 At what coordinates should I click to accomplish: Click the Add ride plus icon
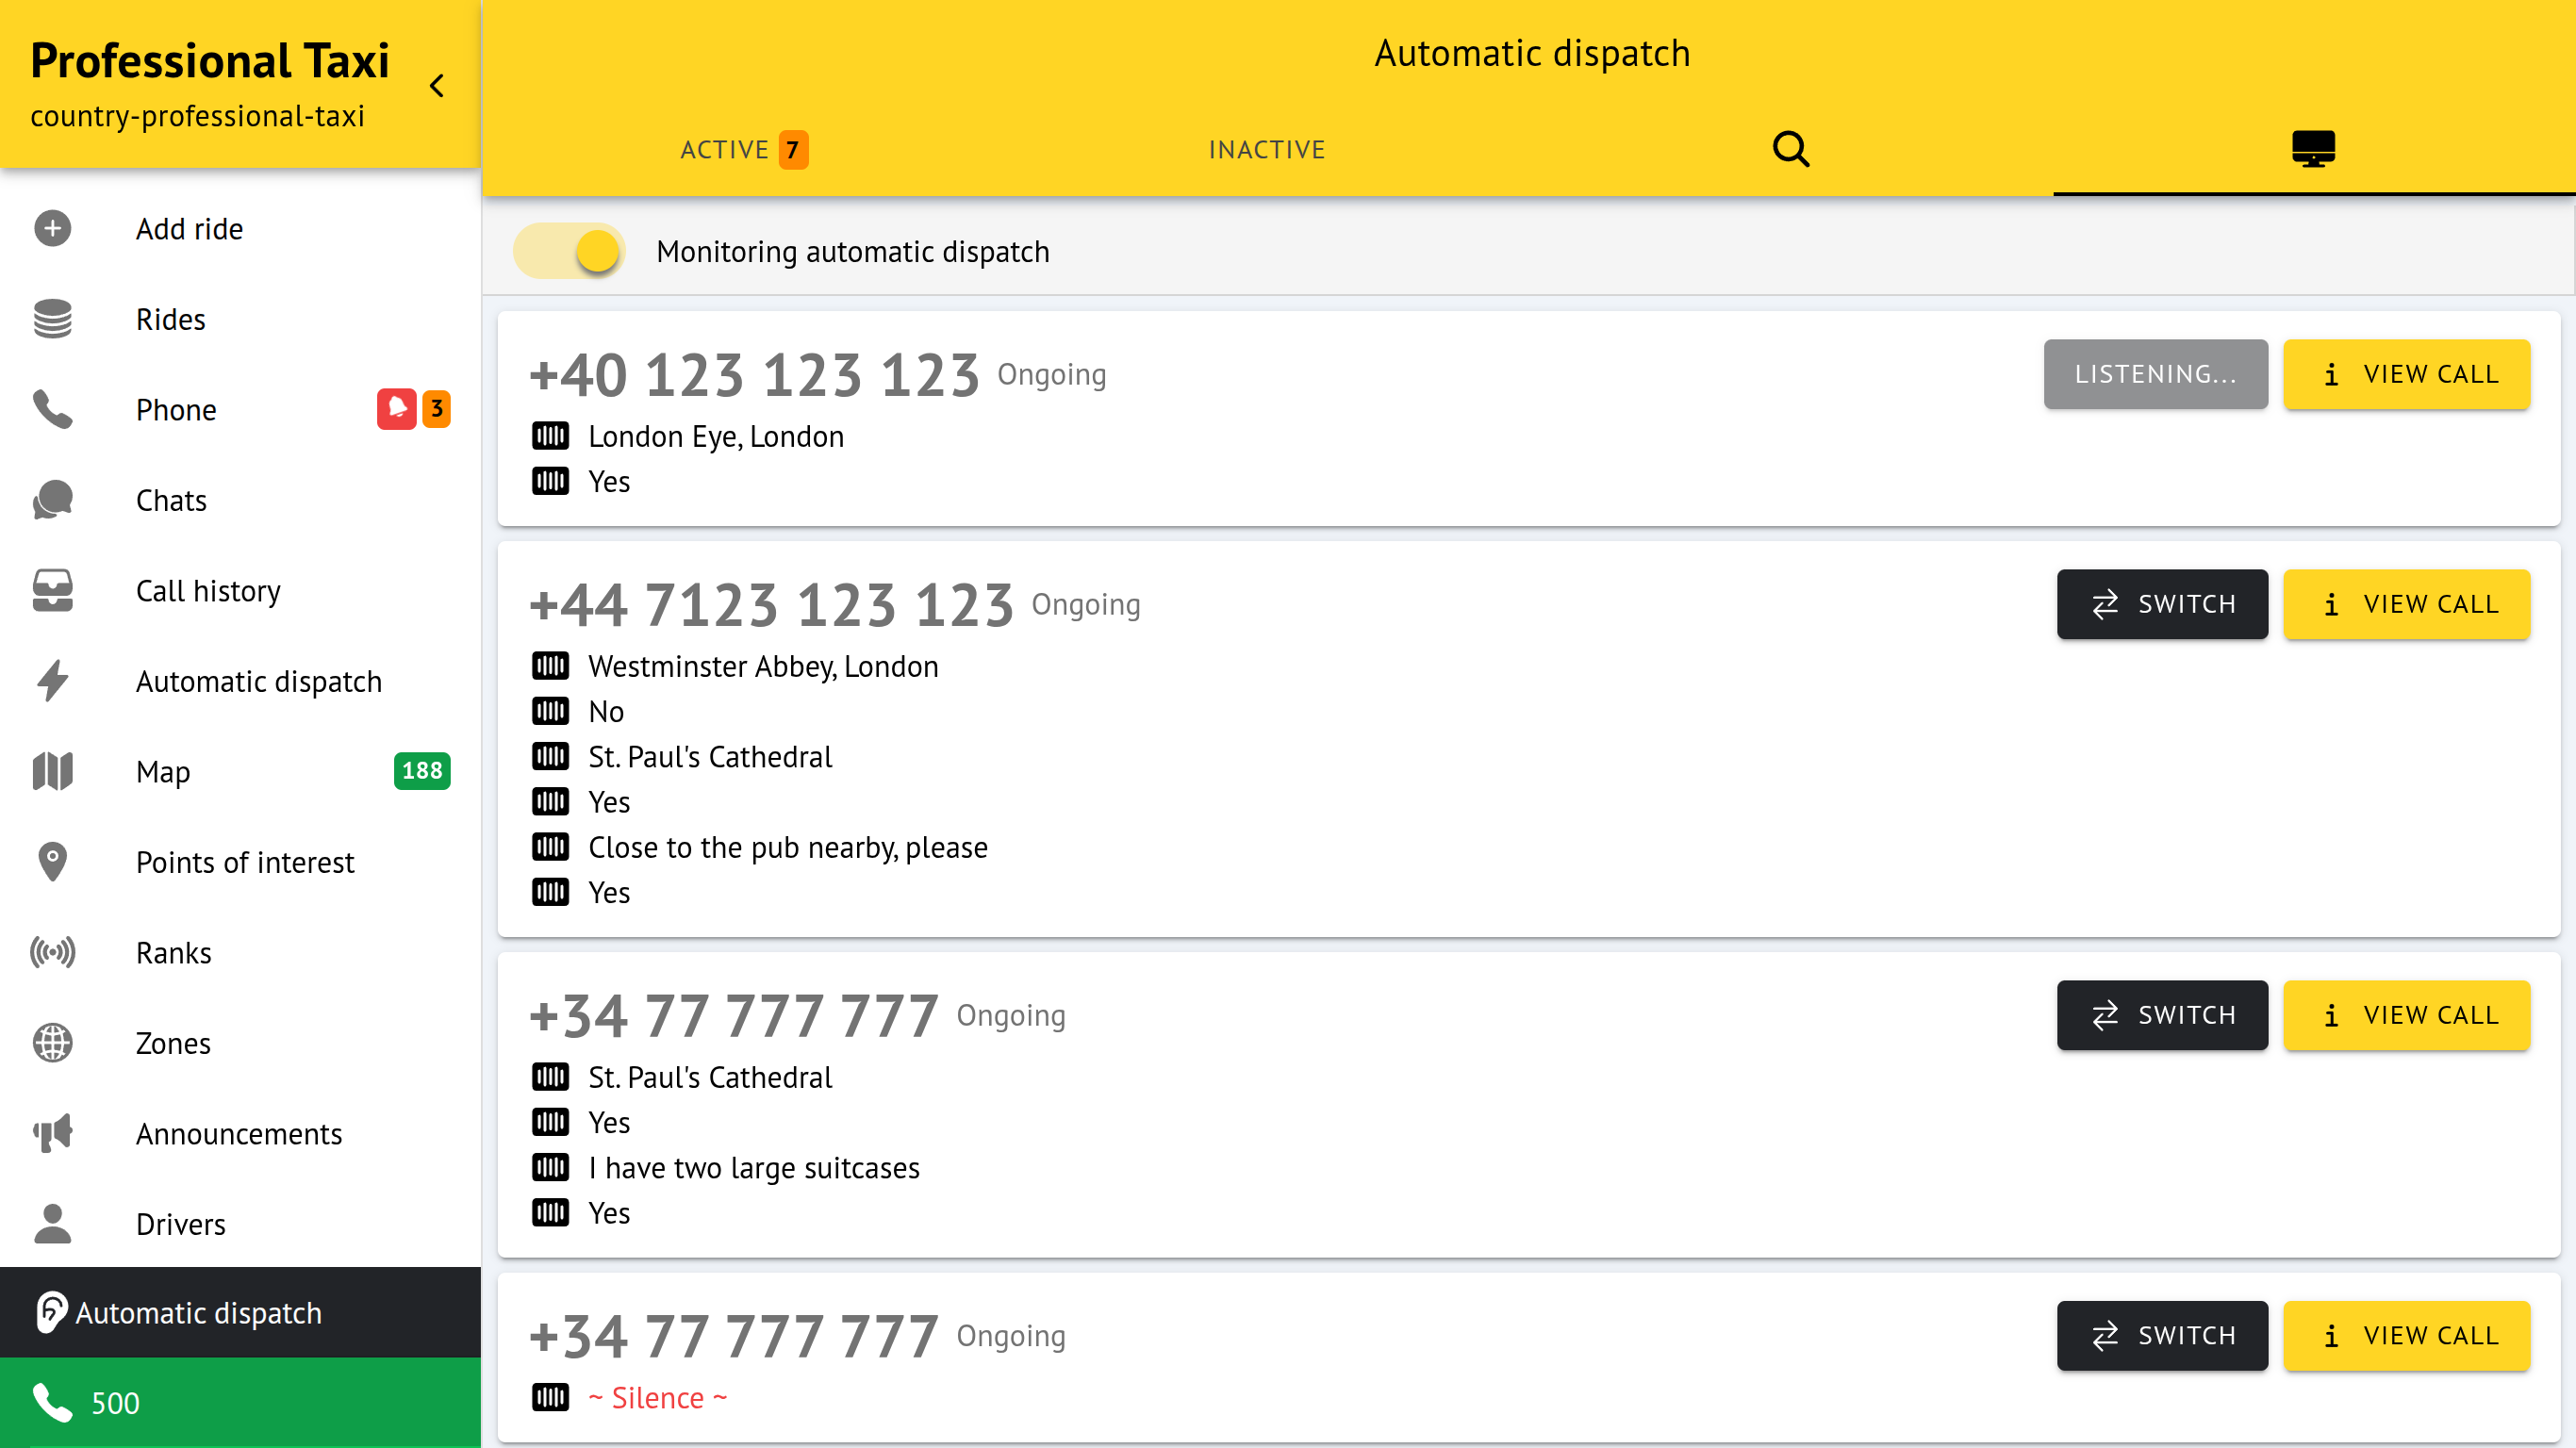[x=52, y=228]
